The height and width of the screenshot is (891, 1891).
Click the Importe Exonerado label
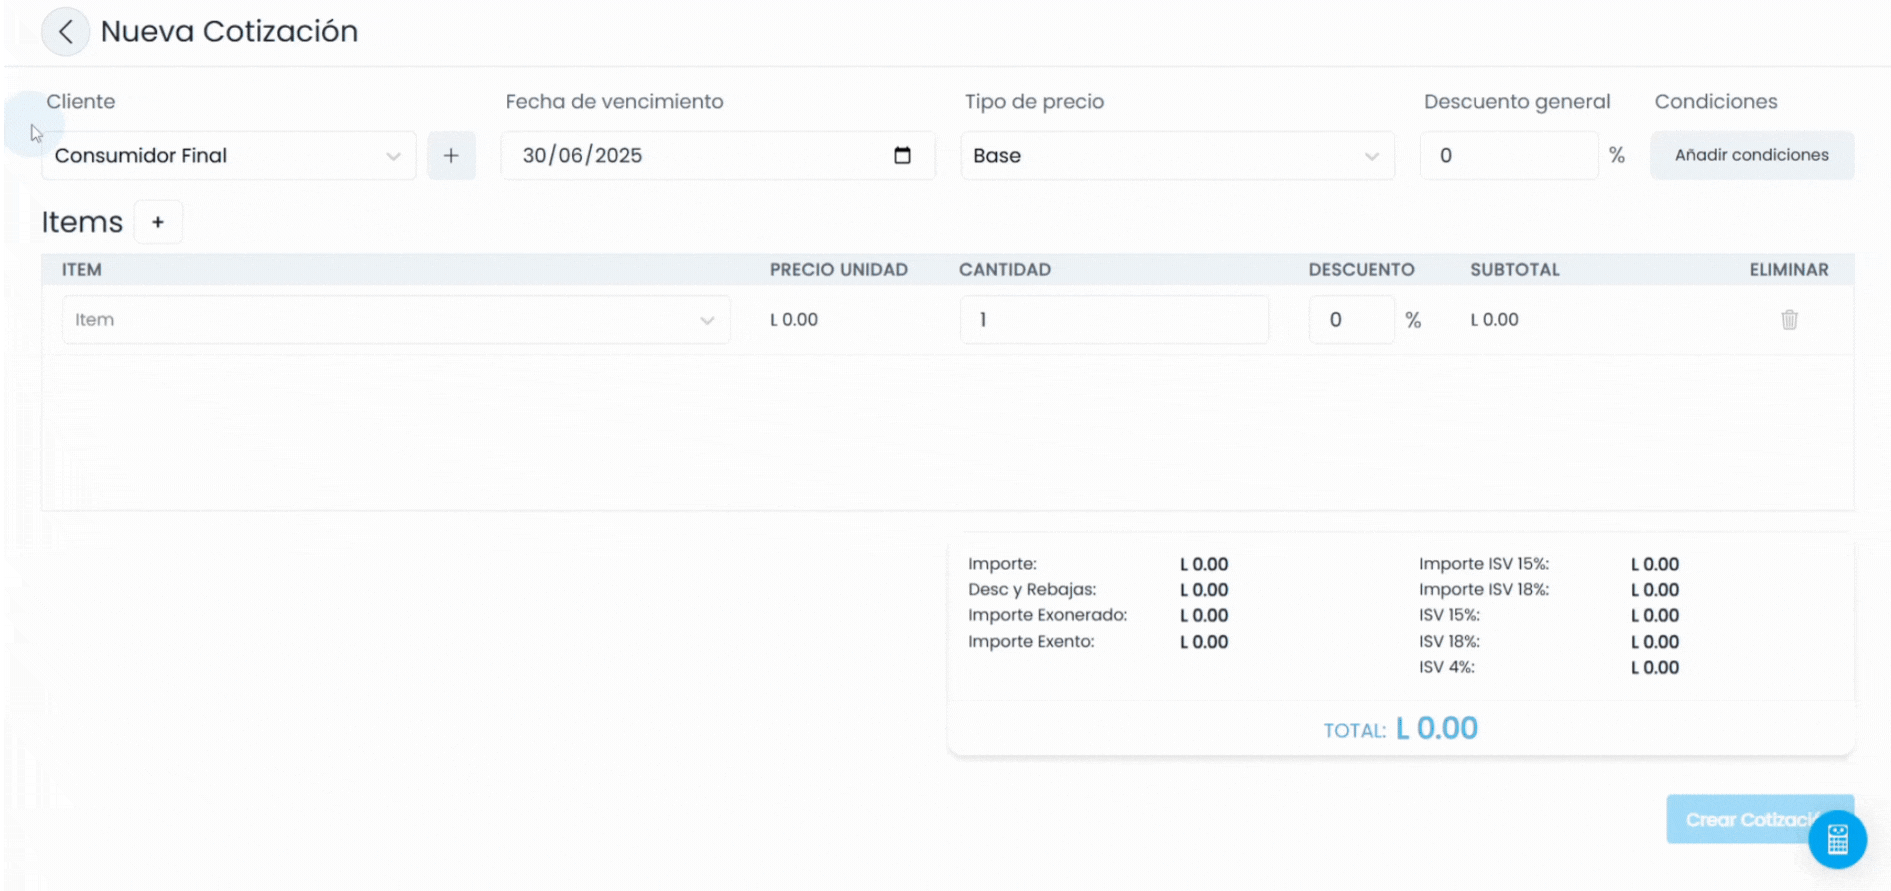pos(1047,615)
